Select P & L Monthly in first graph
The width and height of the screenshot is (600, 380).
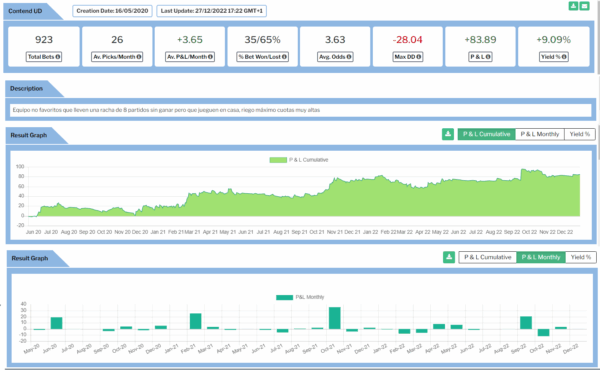pyautogui.click(x=540, y=134)
